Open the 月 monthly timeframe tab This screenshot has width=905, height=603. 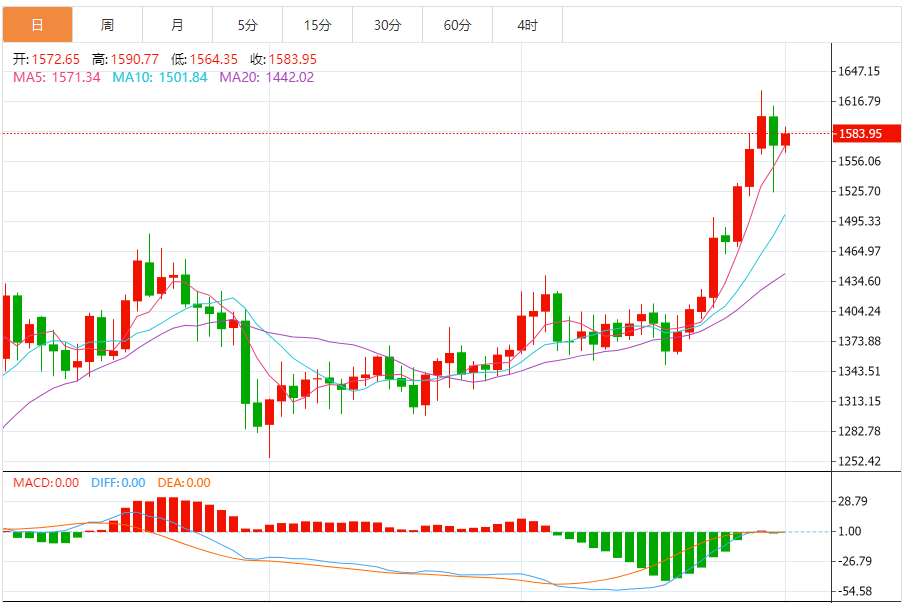(177, 25)
